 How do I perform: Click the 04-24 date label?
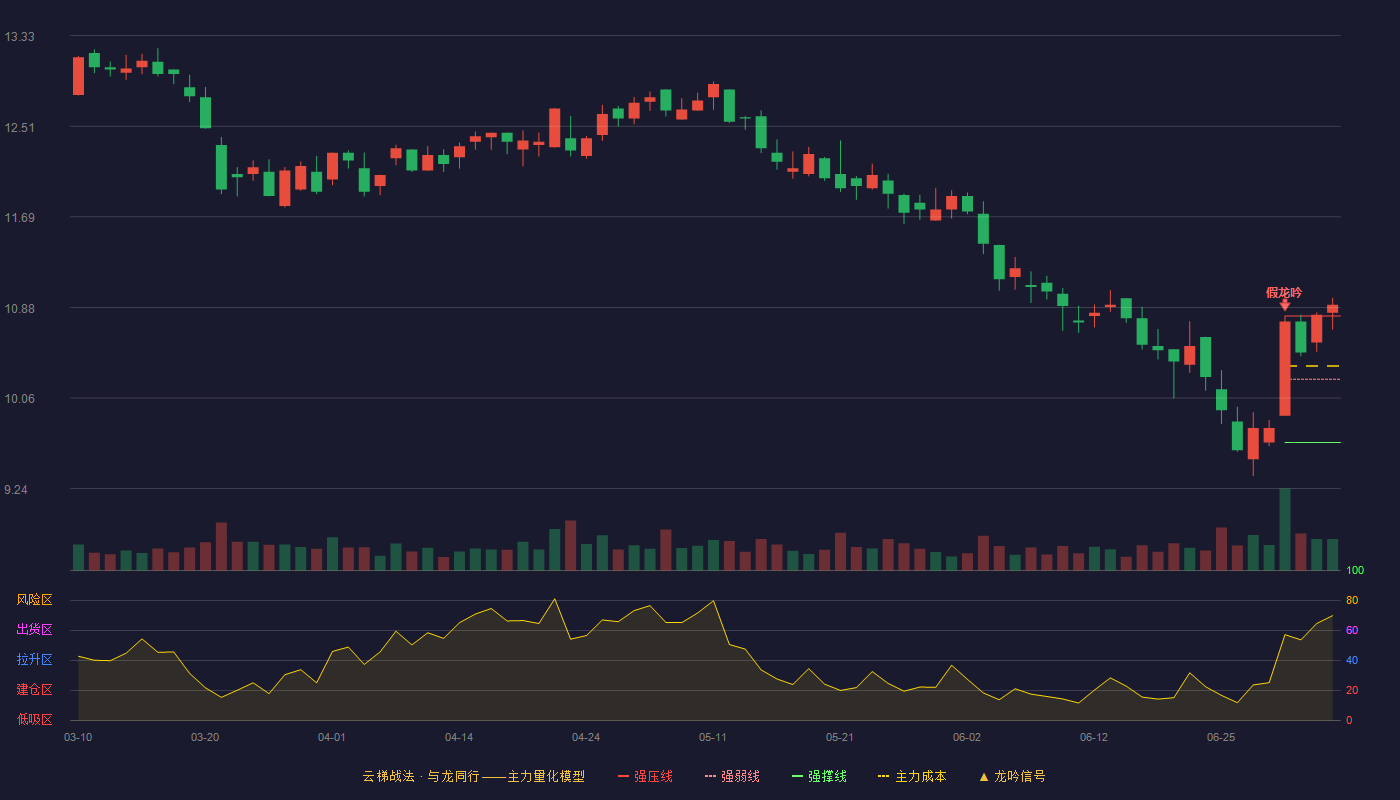click(586, 737)
